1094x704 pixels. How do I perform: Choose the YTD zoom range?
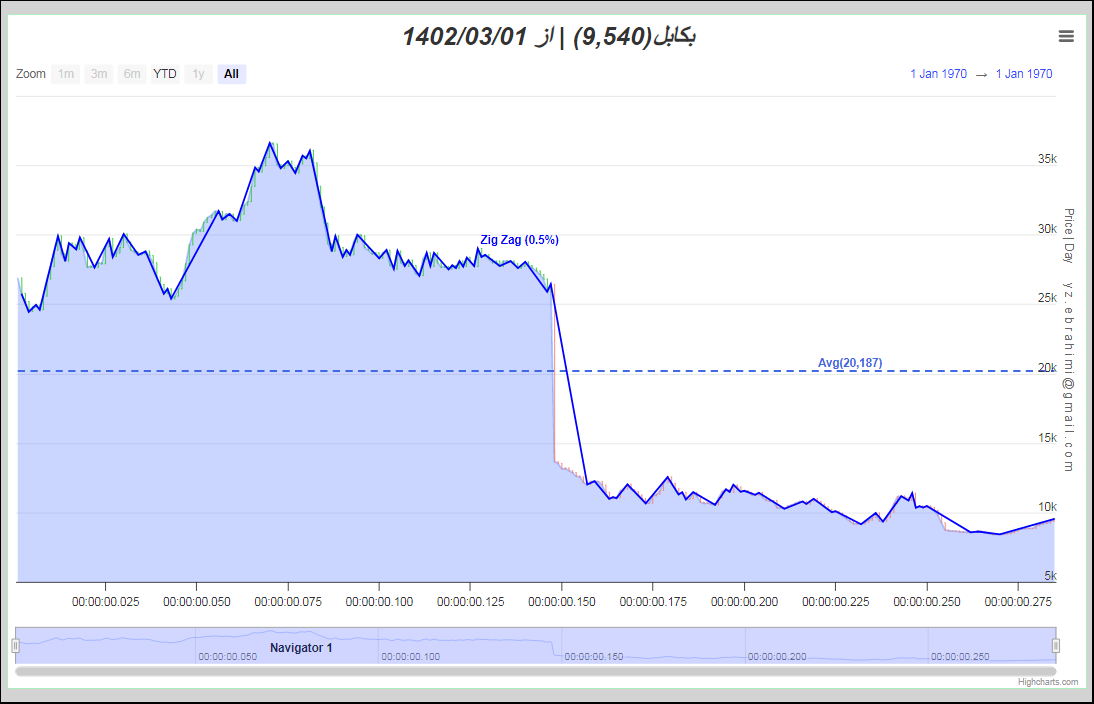[x=165, y=74]
